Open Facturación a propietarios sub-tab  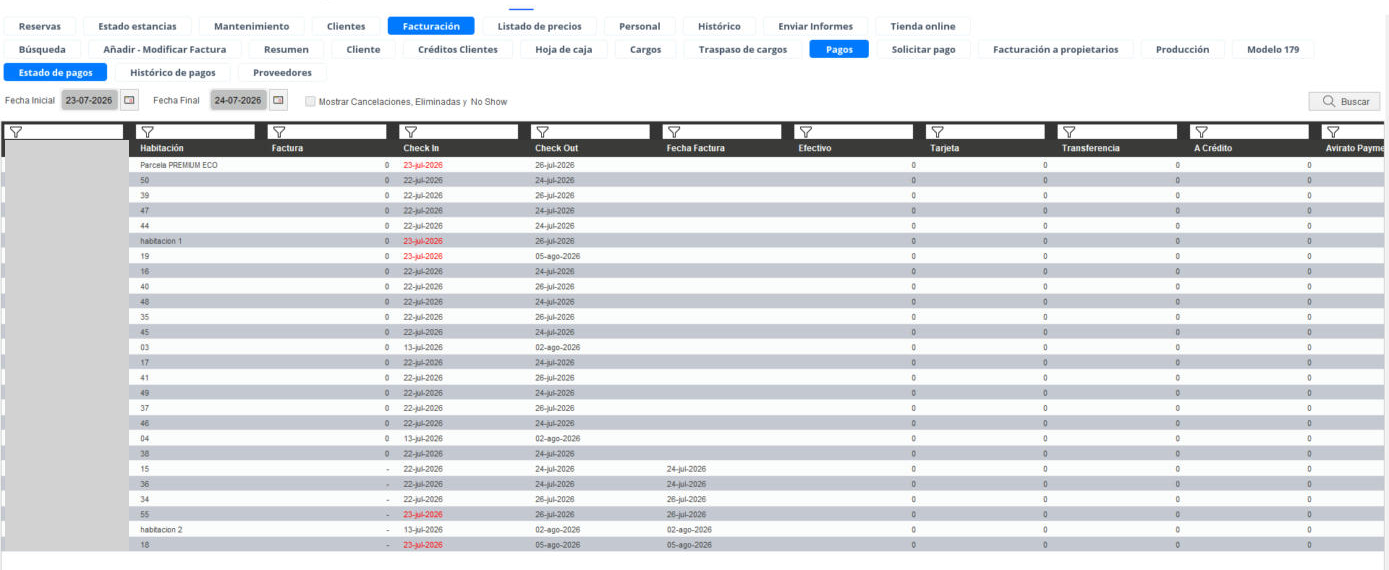[x=1056, y=49]
